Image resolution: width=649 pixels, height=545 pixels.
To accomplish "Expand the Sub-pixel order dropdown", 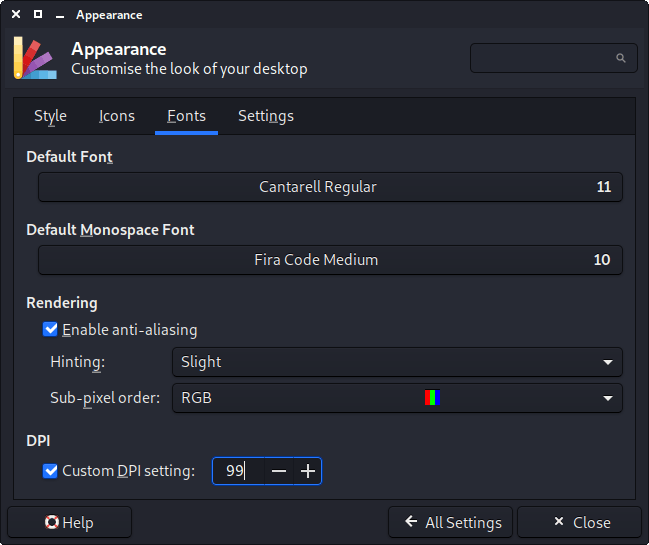I will [x=397, y=398].
